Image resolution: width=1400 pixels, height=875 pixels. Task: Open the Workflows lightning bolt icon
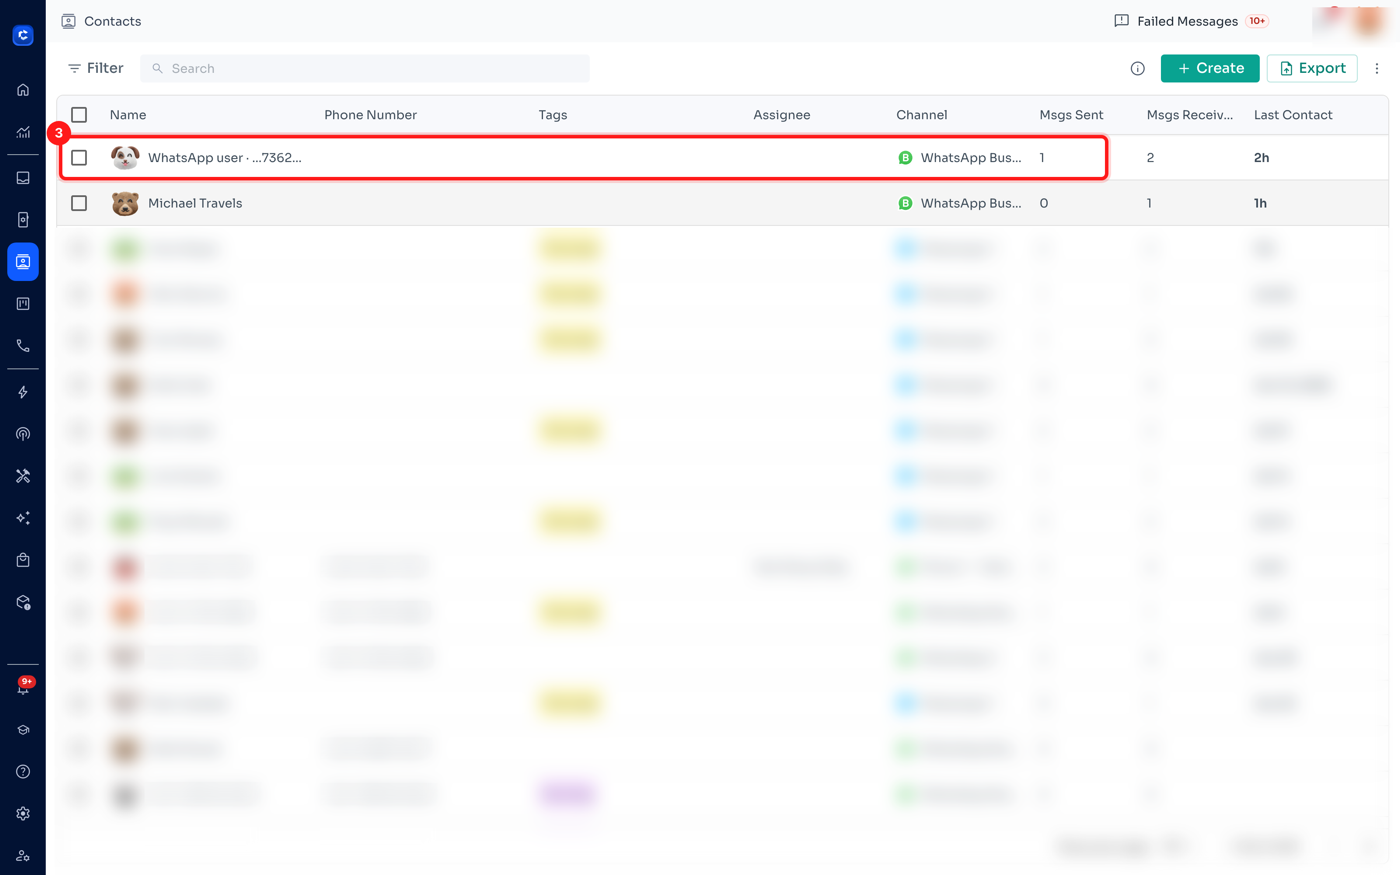(x=23, y=392)
